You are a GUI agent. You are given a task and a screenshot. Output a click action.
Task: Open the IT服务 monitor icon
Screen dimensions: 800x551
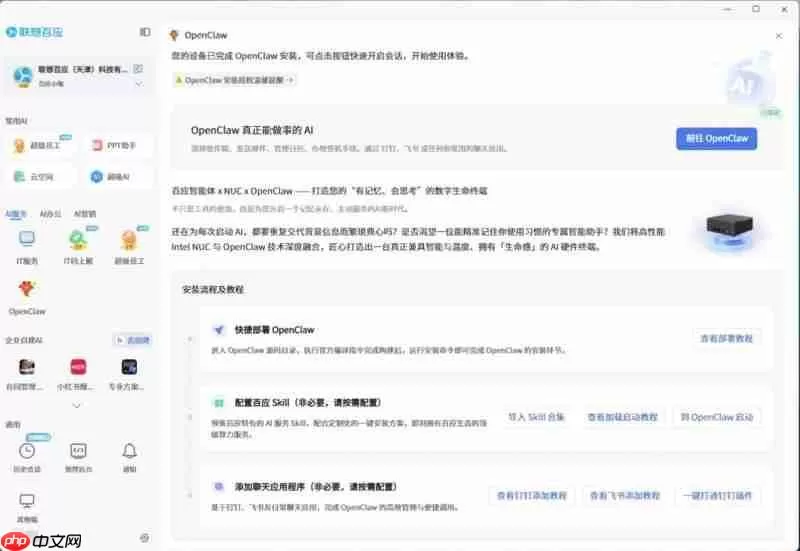point(27,239)
